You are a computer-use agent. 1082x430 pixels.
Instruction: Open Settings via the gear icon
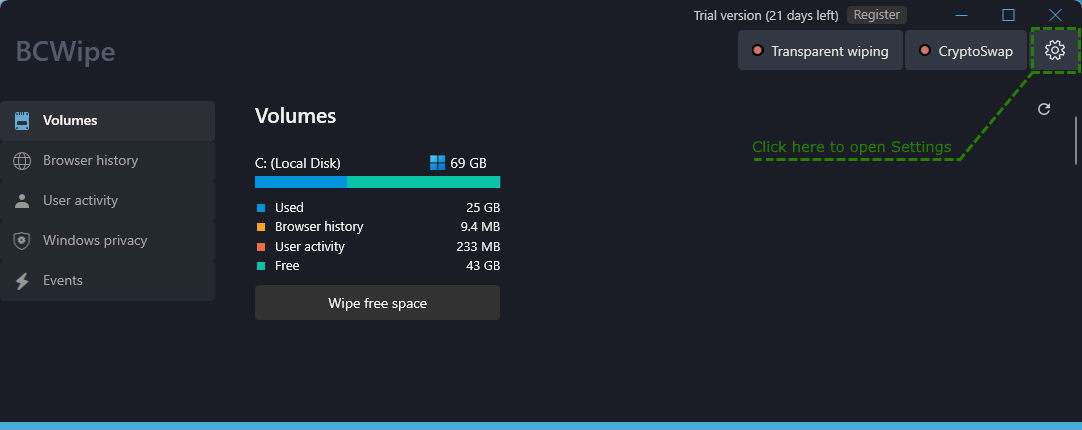[x=1054, y=50]
